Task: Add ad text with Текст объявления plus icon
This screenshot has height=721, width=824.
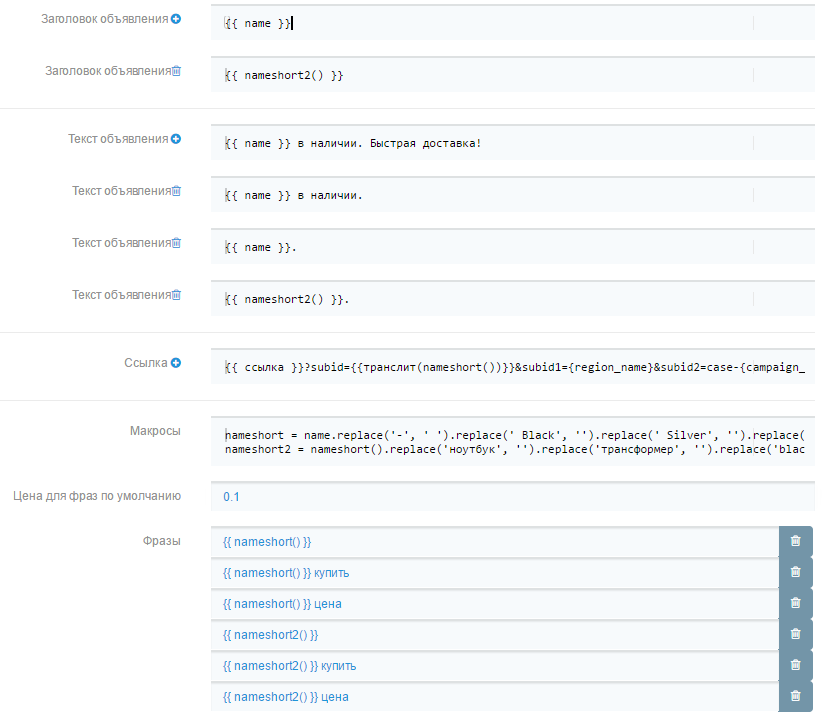Action: pyautogui.click(x=176, y=139)
